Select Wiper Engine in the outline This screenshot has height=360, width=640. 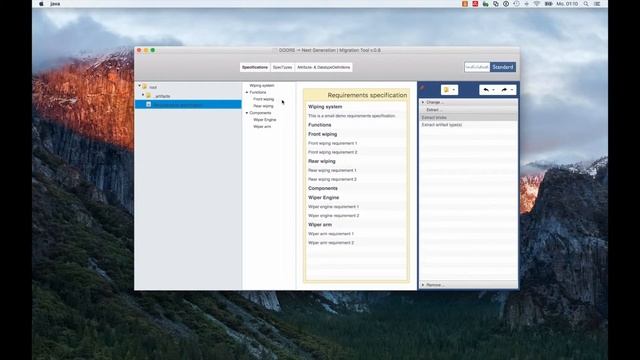point(264,120)
